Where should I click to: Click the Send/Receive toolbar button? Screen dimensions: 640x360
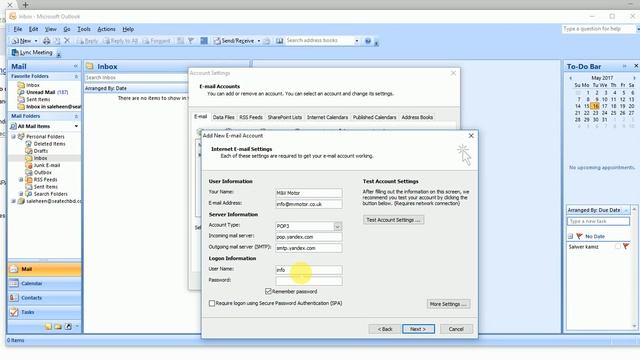(234, 41)
